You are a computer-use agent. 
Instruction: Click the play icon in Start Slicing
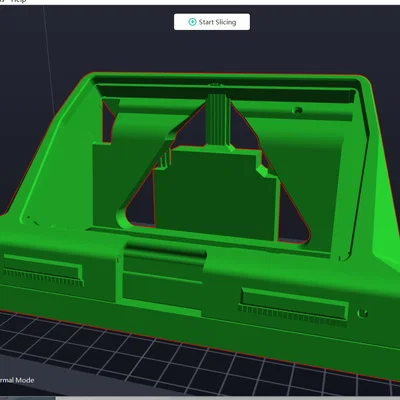(192, 22)
